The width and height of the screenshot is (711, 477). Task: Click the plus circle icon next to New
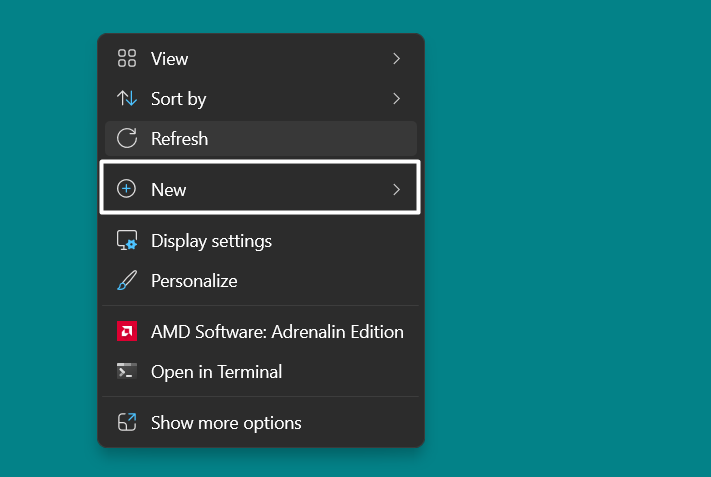tap(127, 189)
